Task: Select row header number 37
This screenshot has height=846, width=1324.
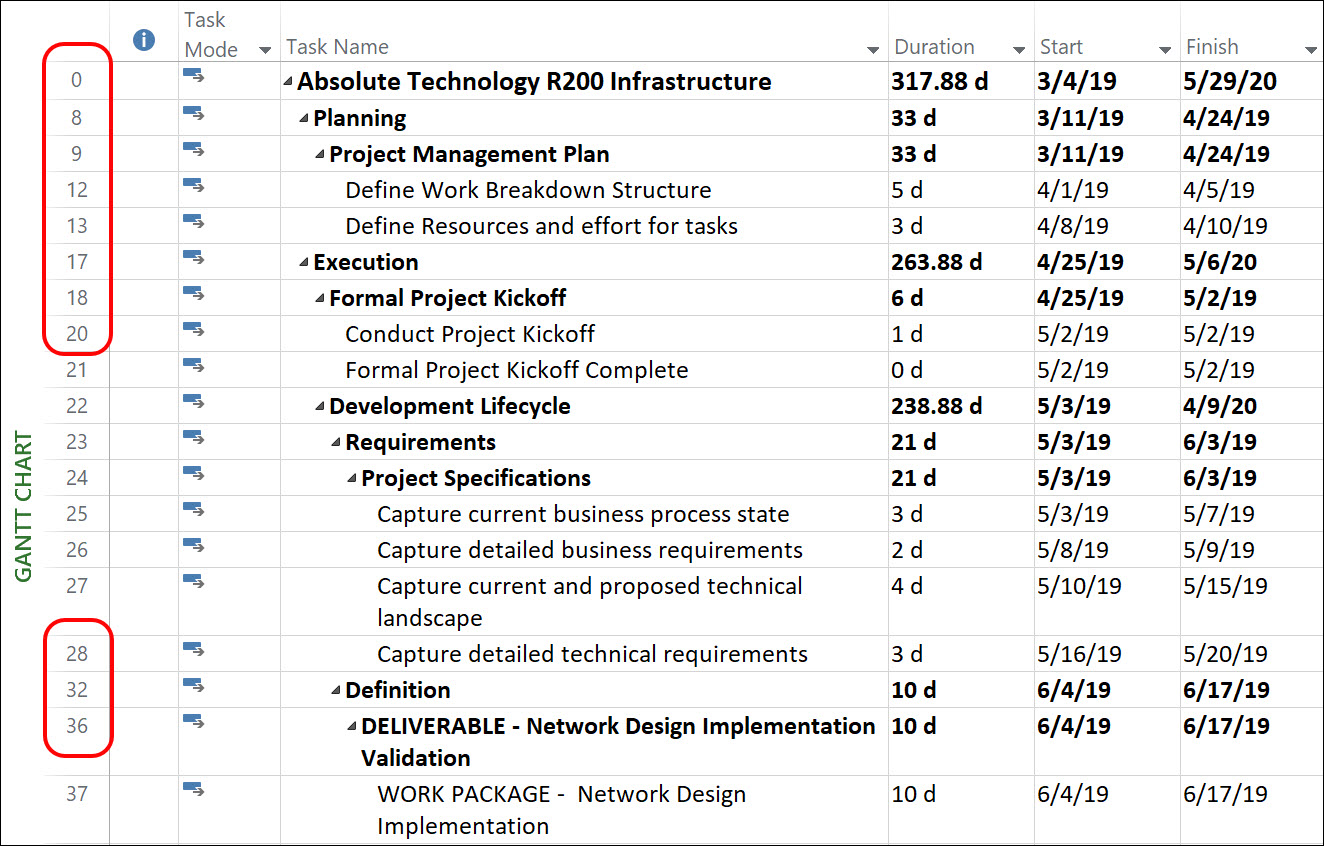Action: 77,794
